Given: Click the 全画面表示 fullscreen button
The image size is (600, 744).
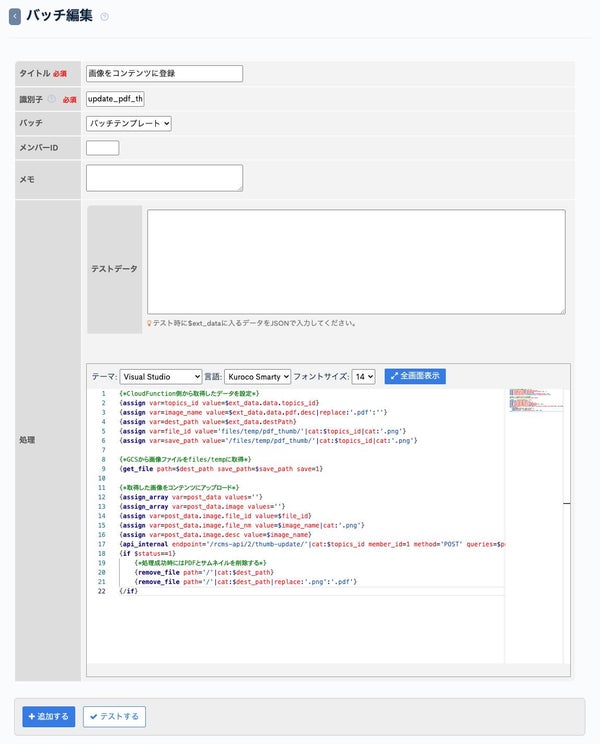Looking at the screenshot, I should [x=415, y=376].
